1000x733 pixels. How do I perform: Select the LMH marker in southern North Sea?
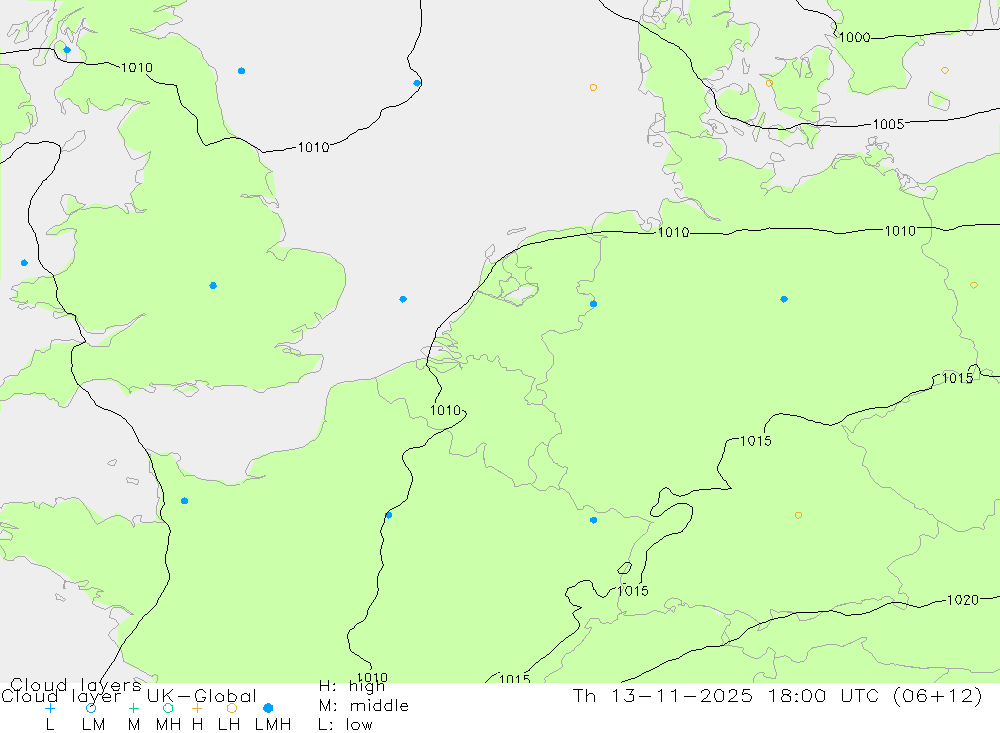click(403, 299)
